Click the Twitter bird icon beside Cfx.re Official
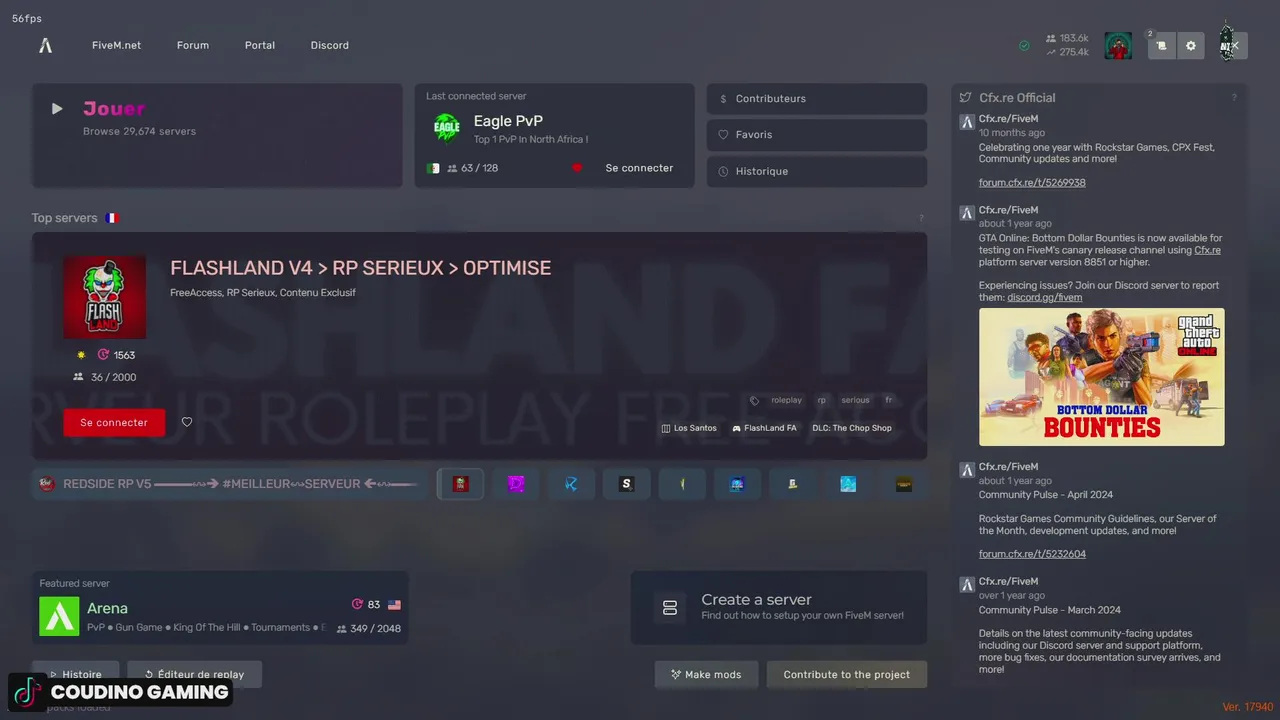Image resolution: width=1280 pixels, height=720 pixels. click(x=965, y=98)
